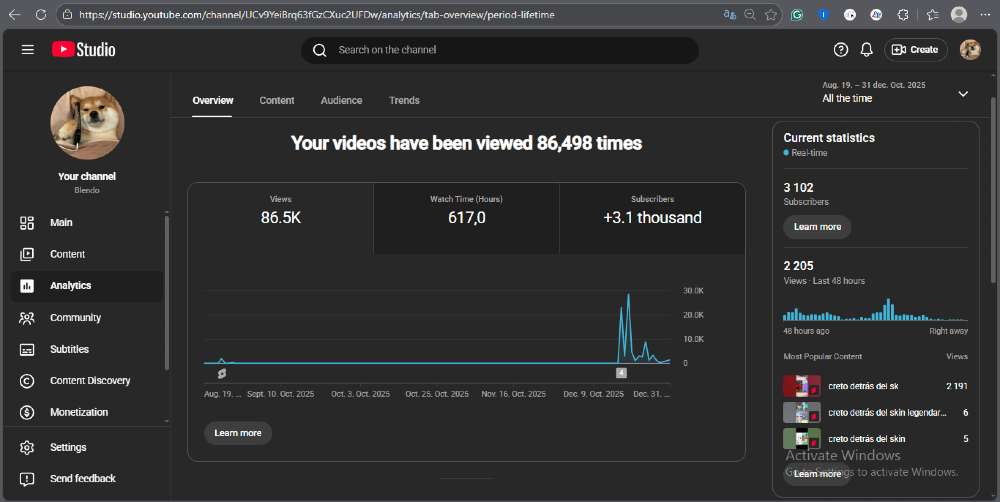Click the chart timeline marker labeled 4
Image resolution: width=1000 pixels, height=502 pixels.
tap(621, 373)
